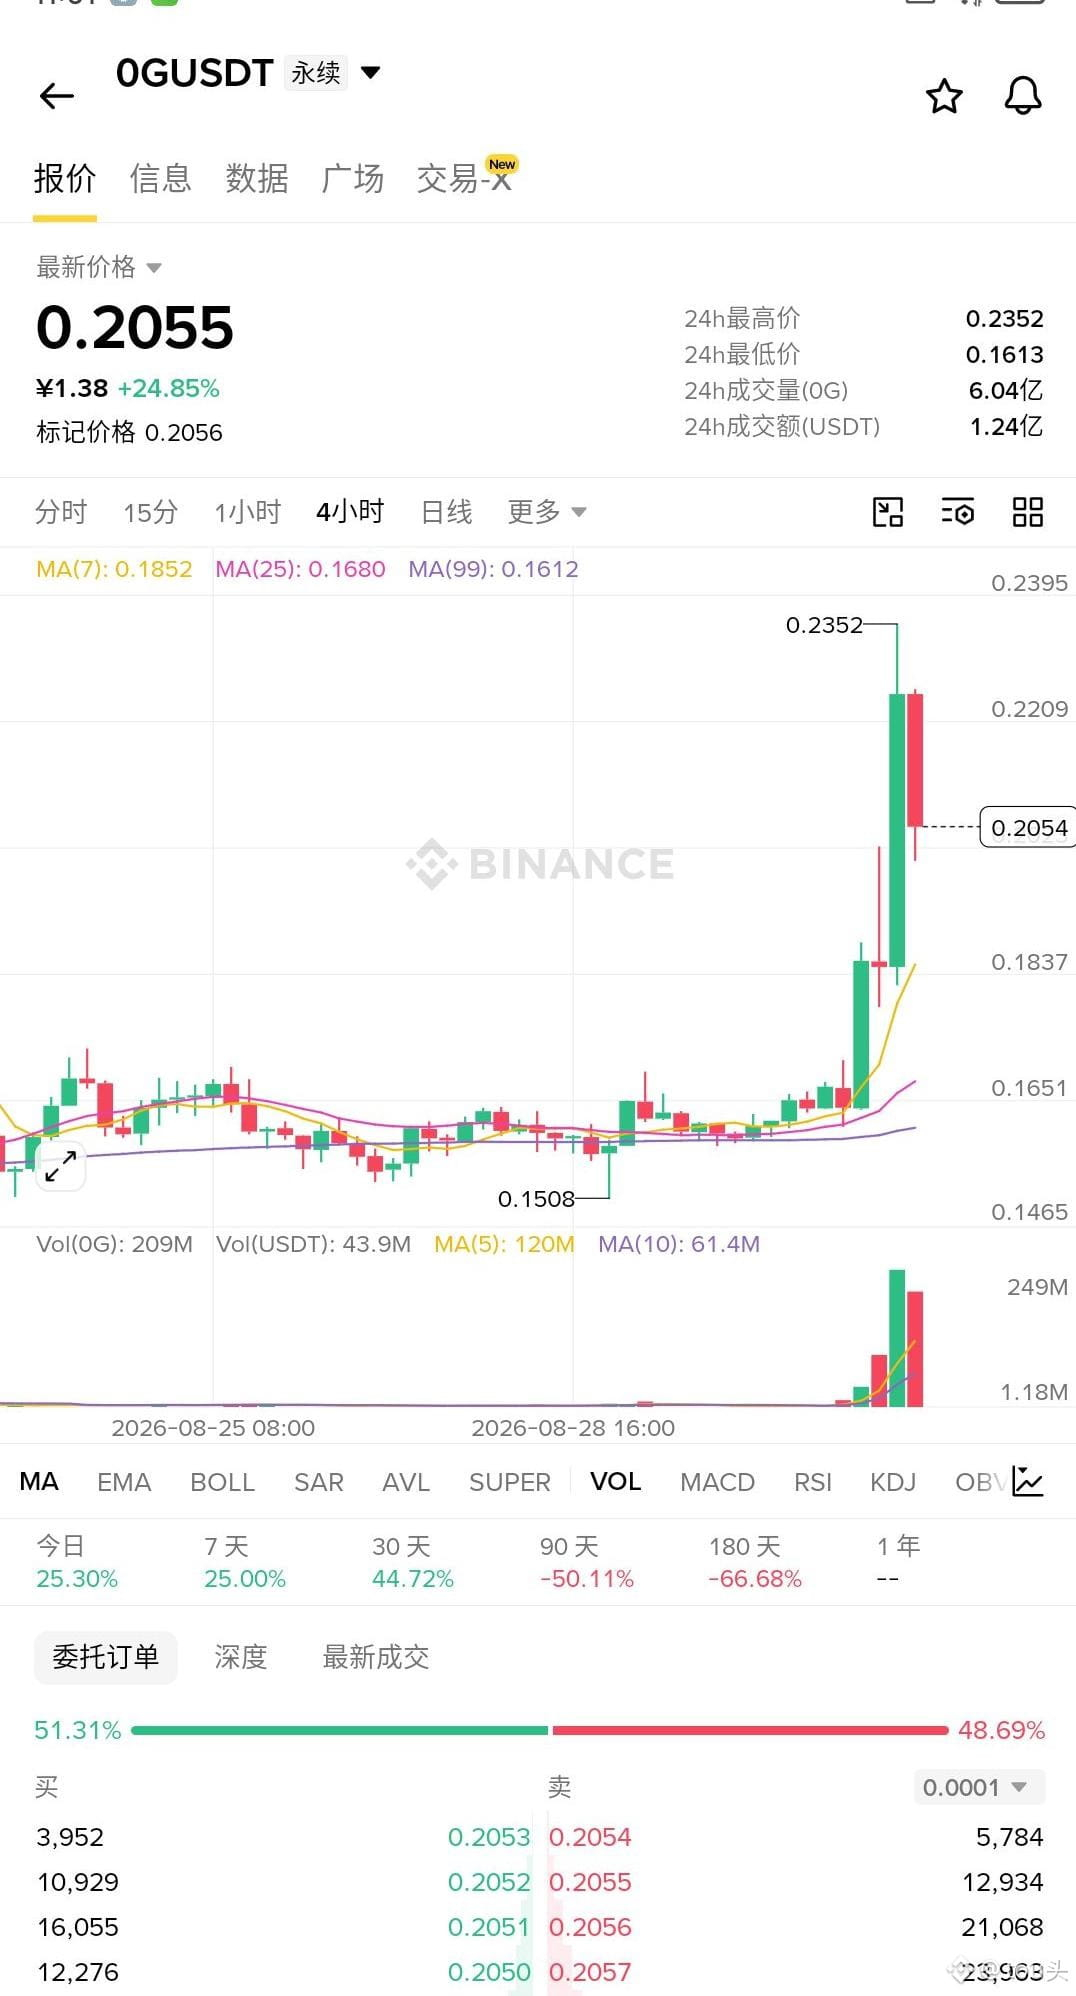Screen dimensions: 1076x1996
Task: Open indicator chart settings icon beside OBV
Action: pos(1028,1481)
